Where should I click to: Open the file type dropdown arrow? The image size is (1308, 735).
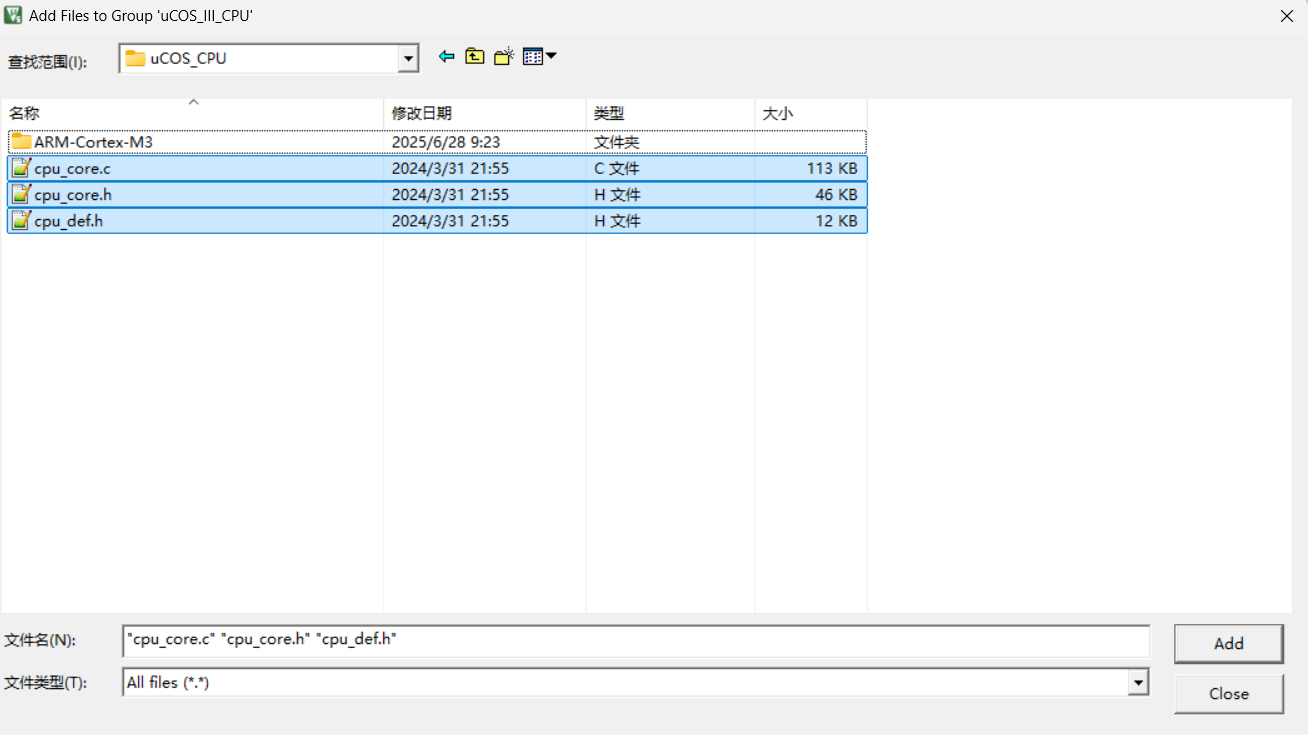(1138, 683)
